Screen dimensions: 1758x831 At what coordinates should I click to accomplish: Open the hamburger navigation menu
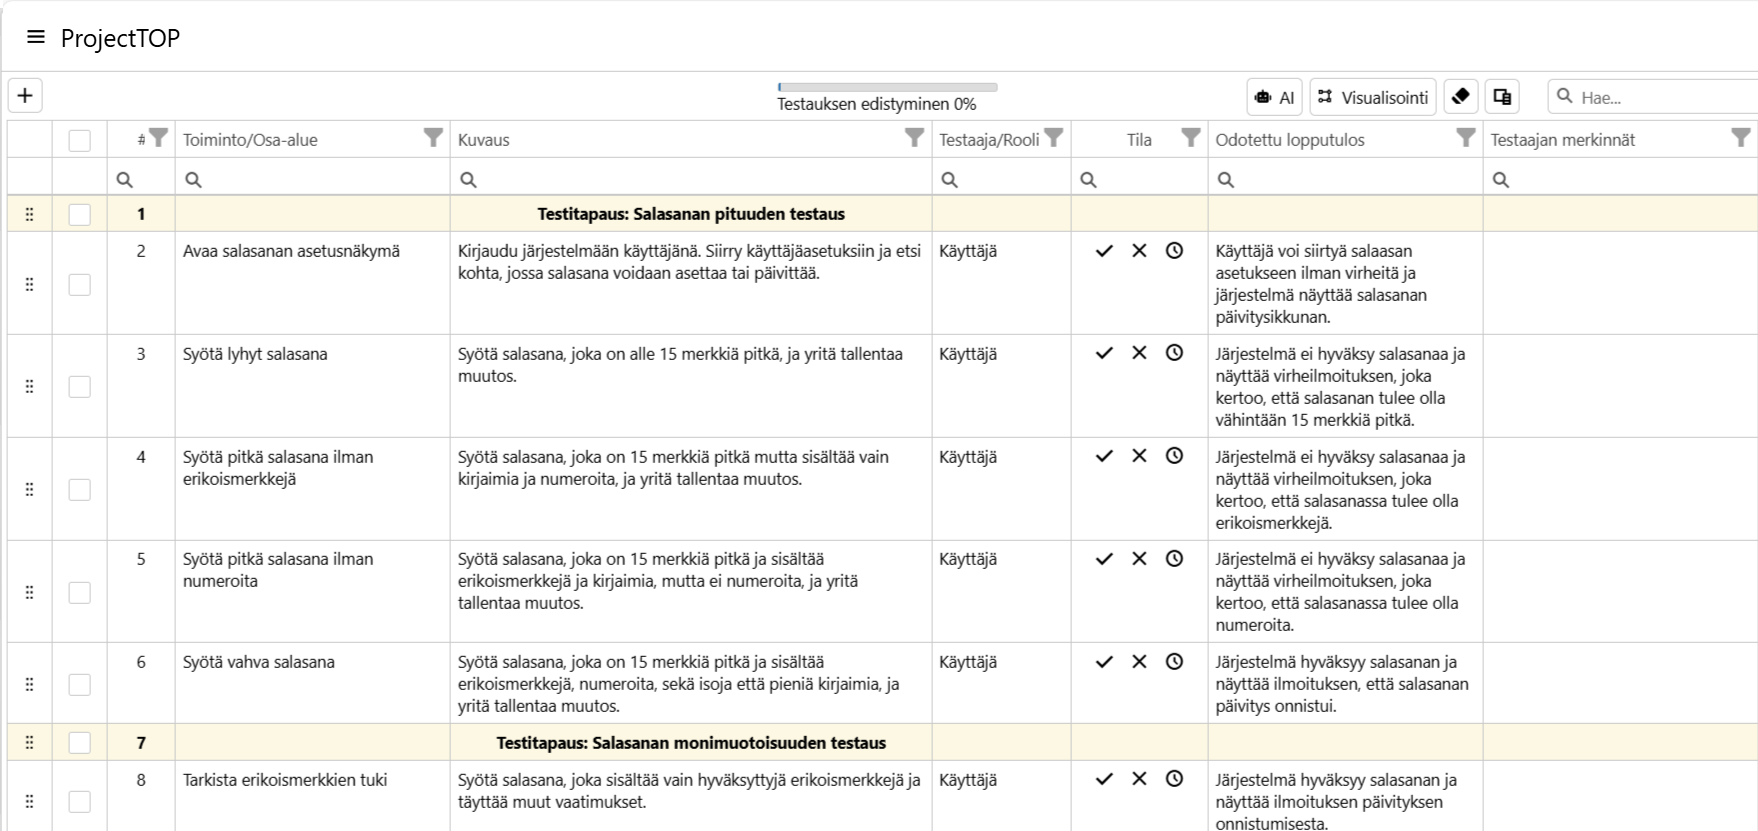pyautogui.click(x=36, y=38)
